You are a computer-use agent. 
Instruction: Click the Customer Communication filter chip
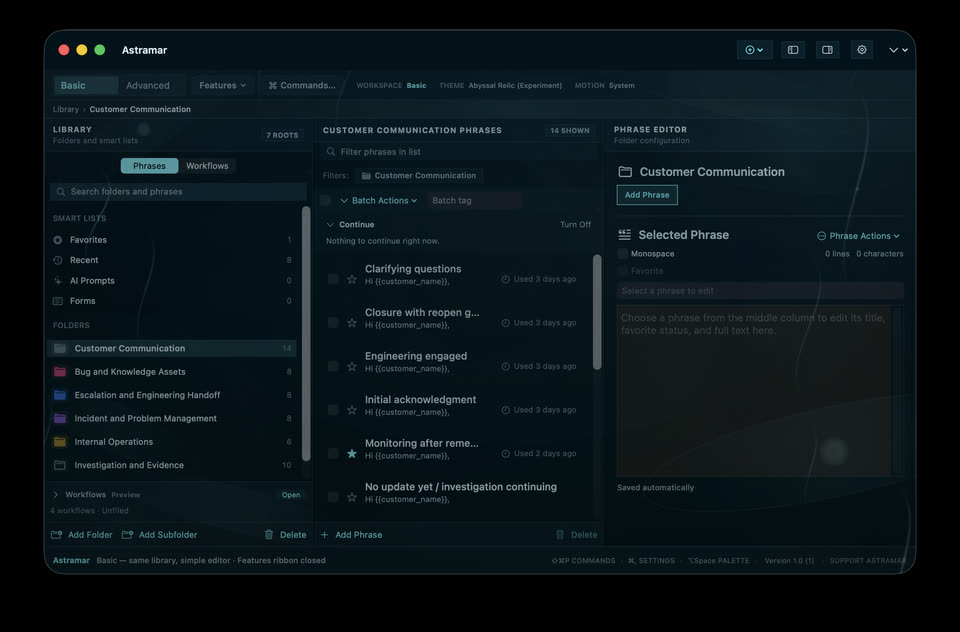pyautogui.click(x=418, y=176)
